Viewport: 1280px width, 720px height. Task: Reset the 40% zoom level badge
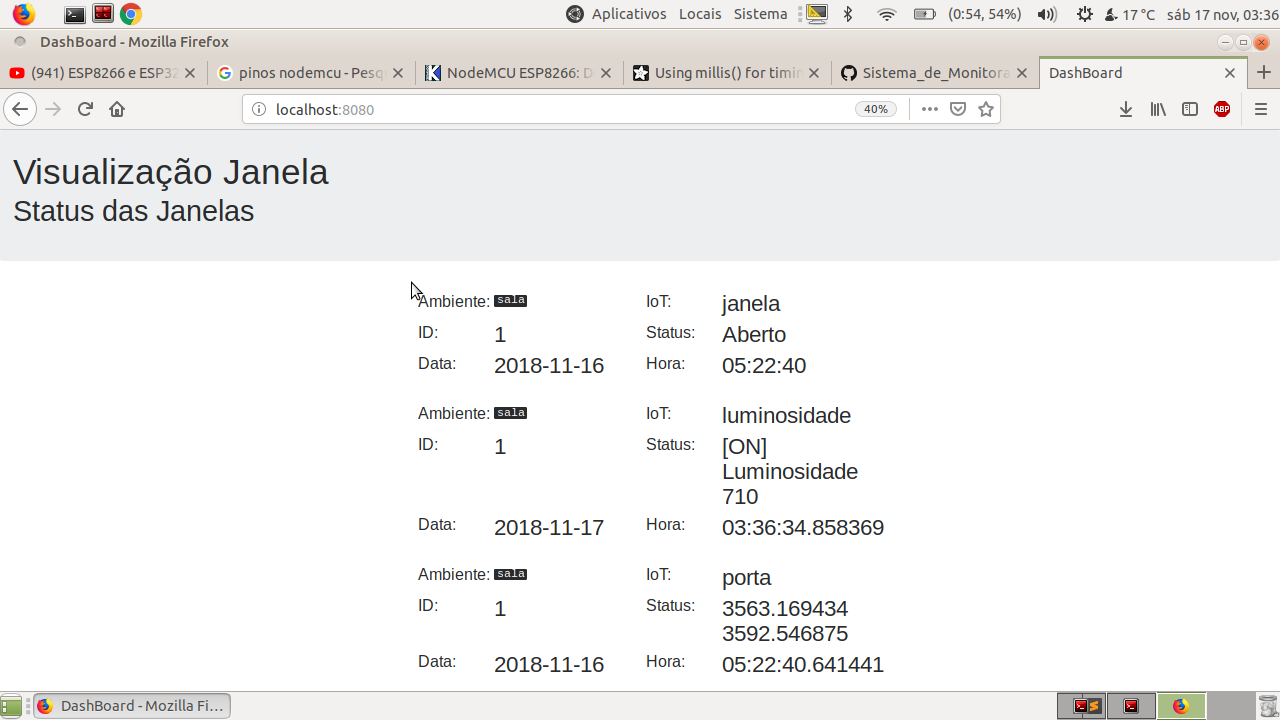[x=876, y=109]
